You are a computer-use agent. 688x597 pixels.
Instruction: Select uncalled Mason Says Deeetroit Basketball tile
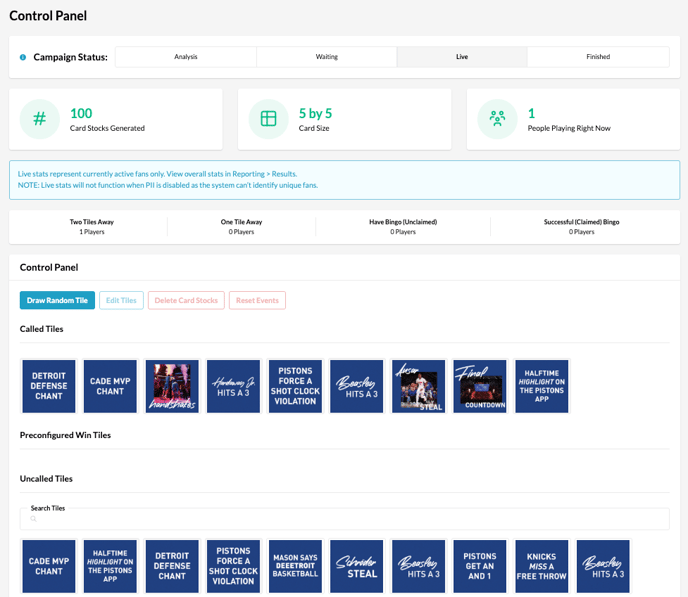click(295, 567)
